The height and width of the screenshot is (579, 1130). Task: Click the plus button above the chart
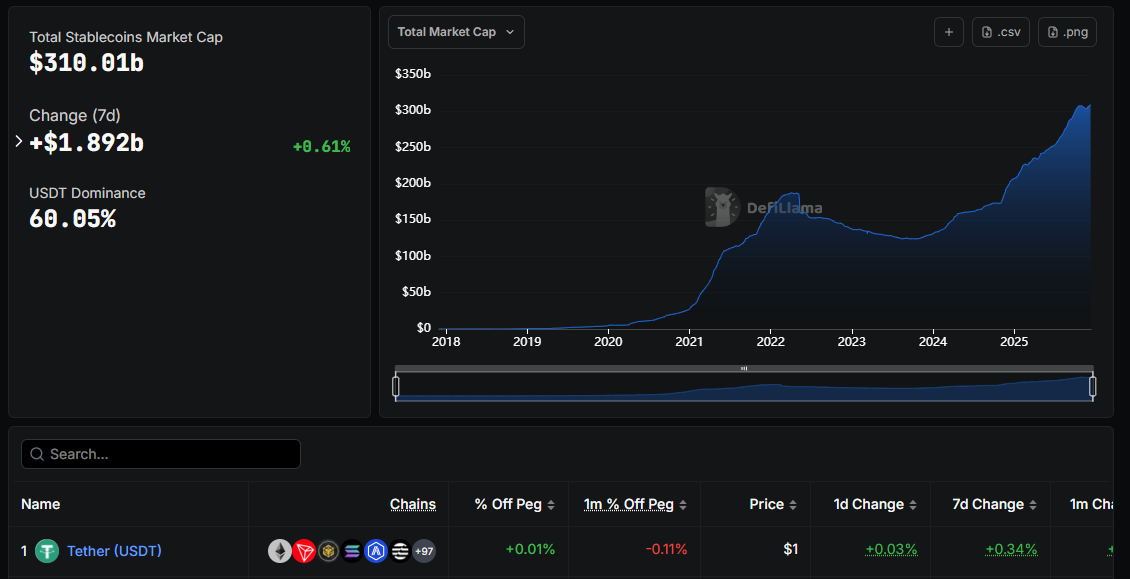pos(948,32)
